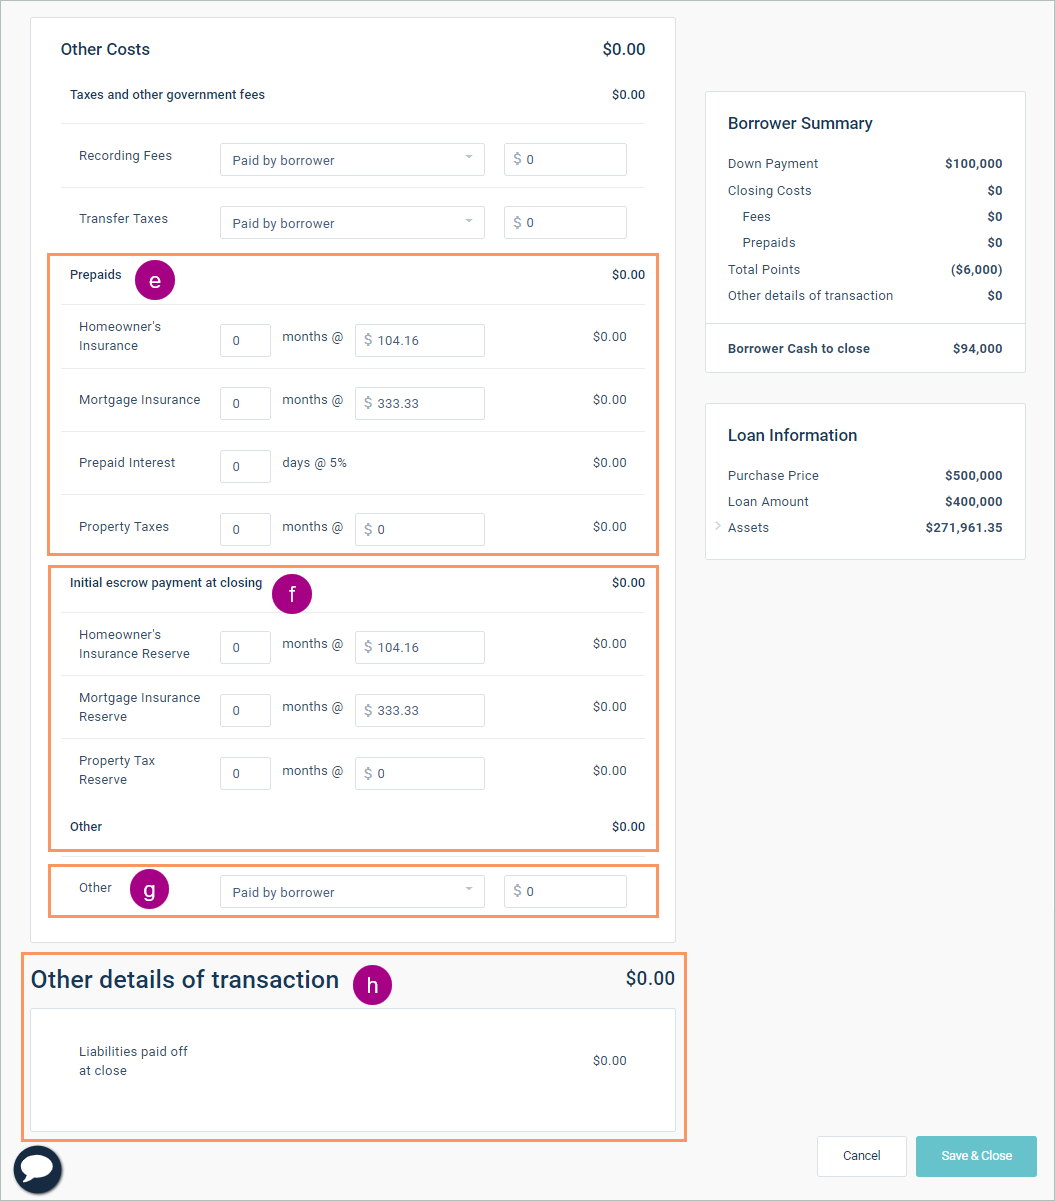Select the Borrower Summary title
This screenshot has width=1055, height=1201.
800,123
